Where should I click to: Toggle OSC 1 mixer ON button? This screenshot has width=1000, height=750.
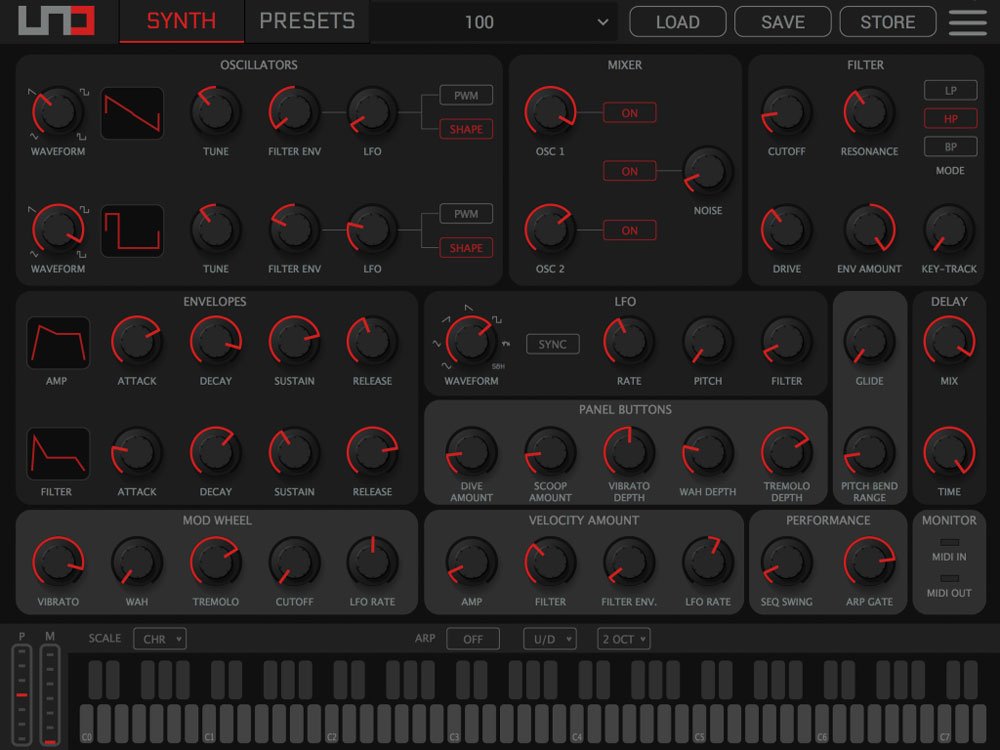click(629, 113)
